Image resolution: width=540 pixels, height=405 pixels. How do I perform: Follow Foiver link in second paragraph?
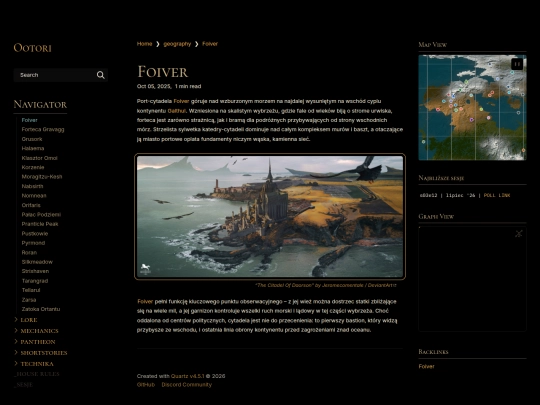pyautogui.click(x=145, y=302)
